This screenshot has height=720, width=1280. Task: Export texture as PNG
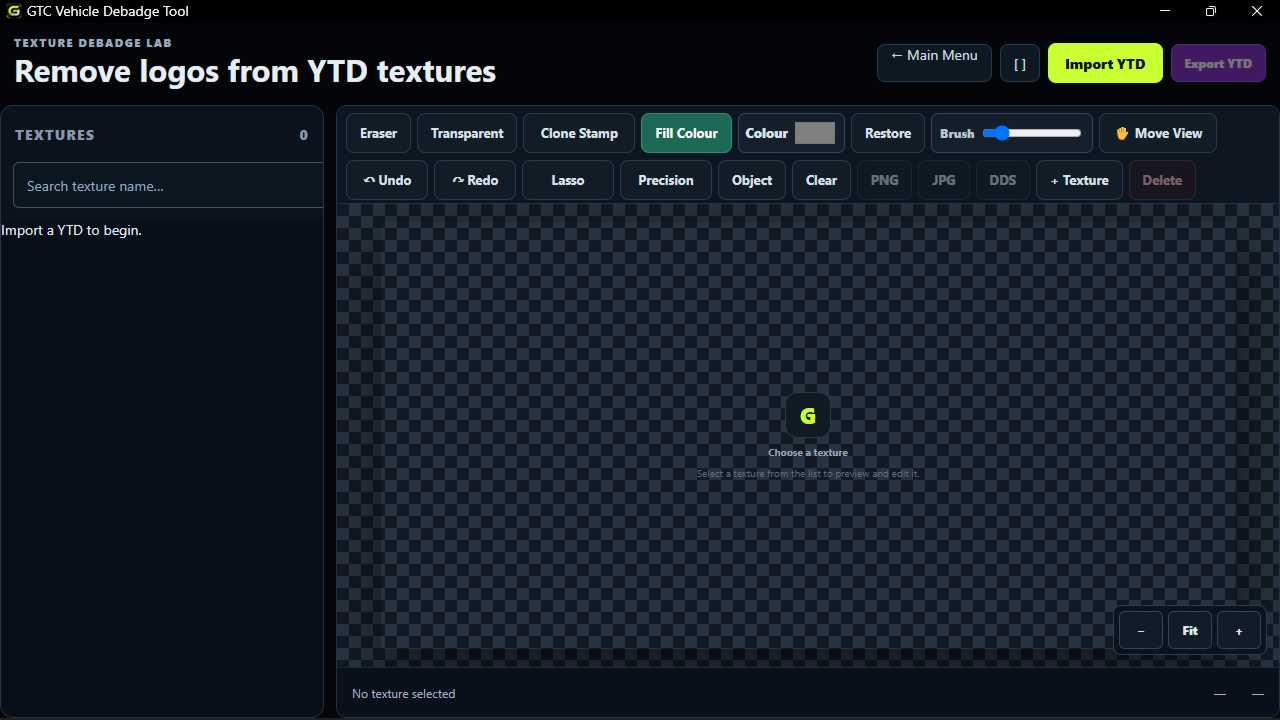(x=884, y=180)
